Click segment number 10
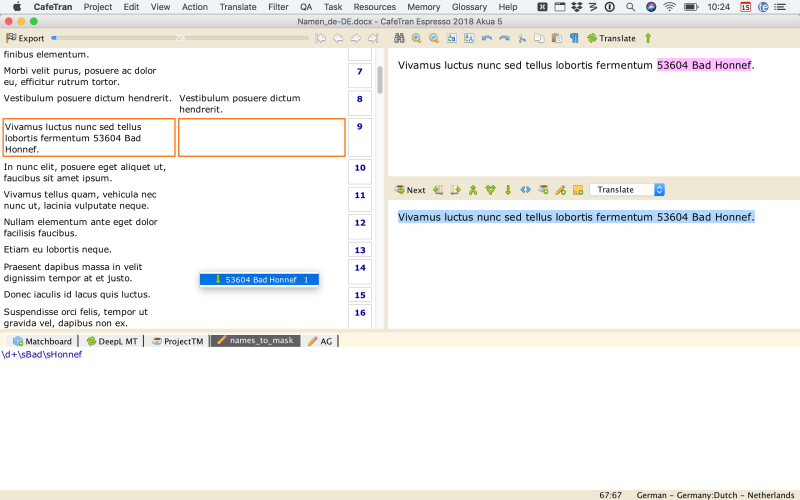Viewport: 800px width, 500px height. click(360, 172)
